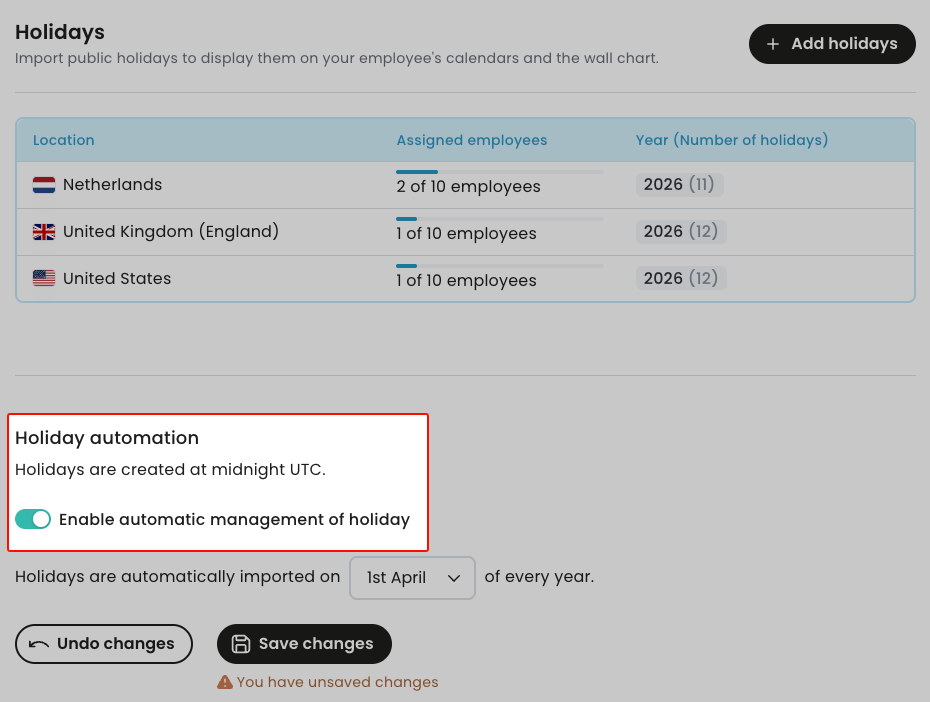Viewport: 930px width, 702px height.
Task: Click the undo arrow icon
Action: [37, 644]
